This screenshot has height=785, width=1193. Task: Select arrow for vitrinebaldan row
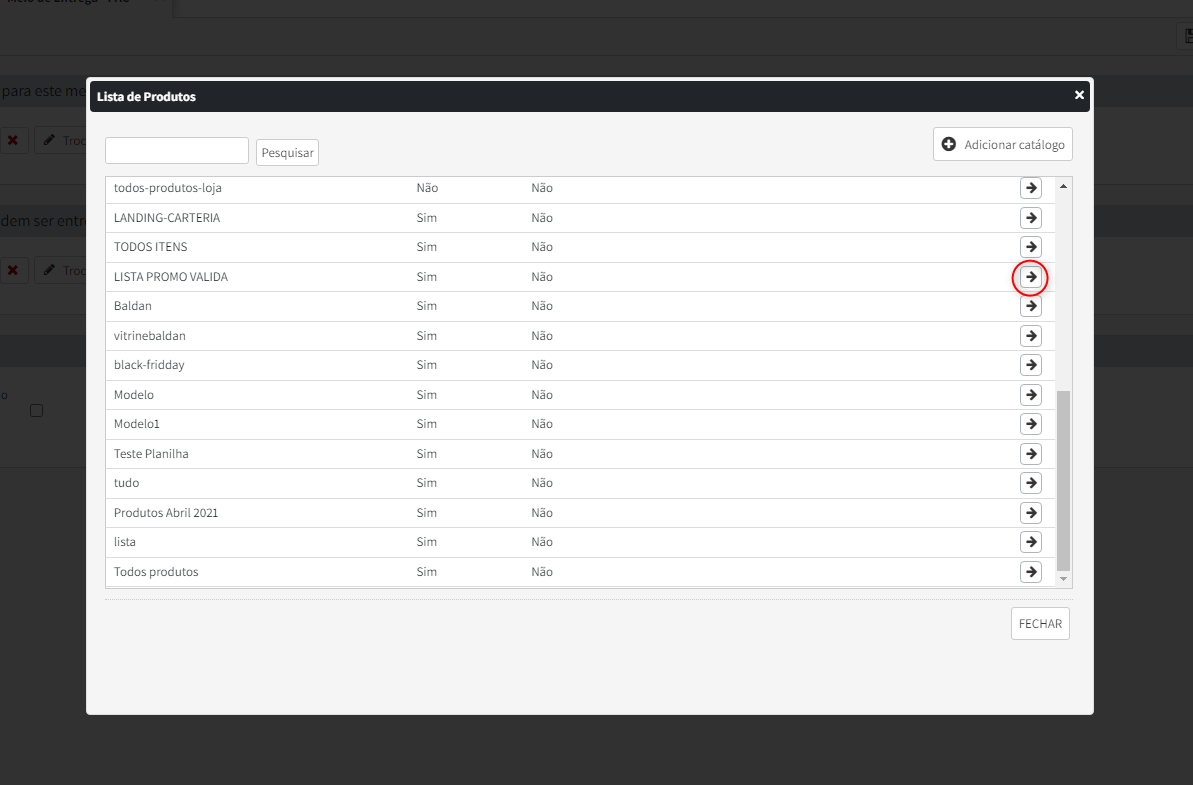1030,335
